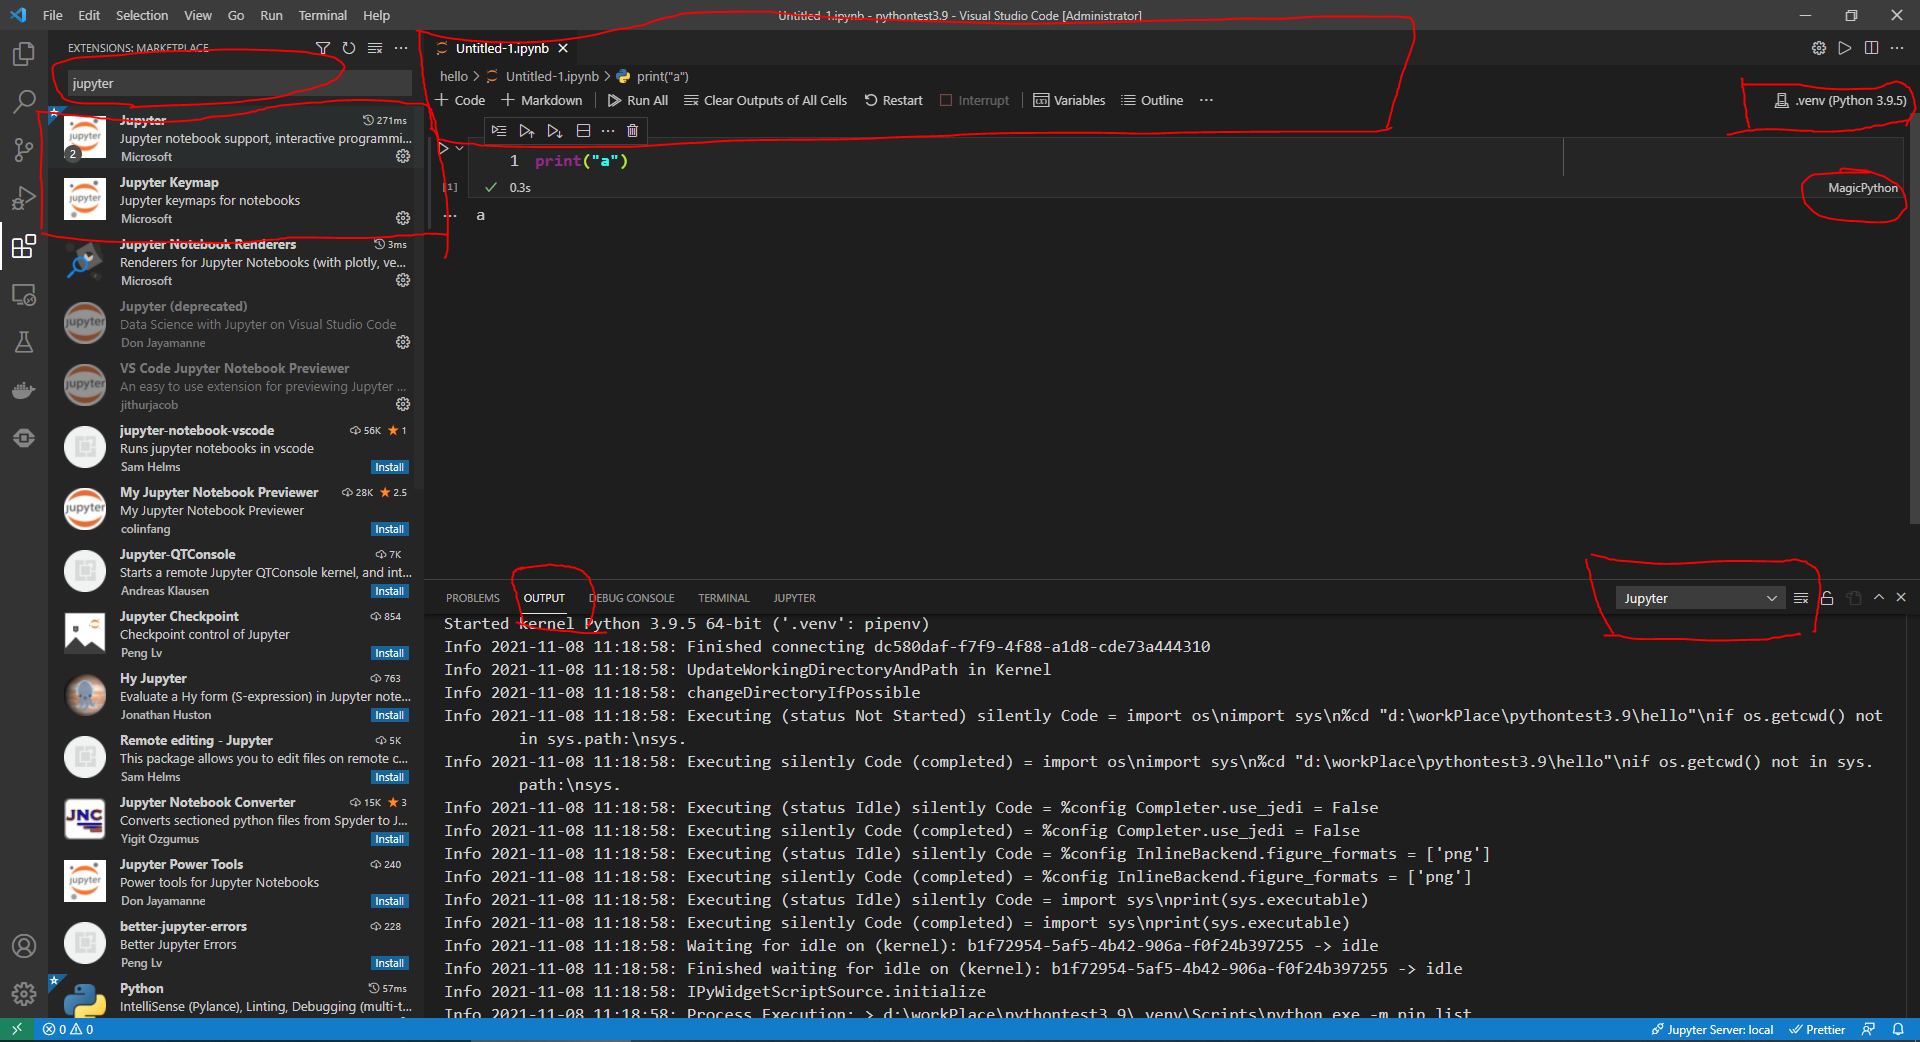The width and height of the screenshot is (1920, 1042).
Task: Select output channel Jupyter dropdown
Action: click(x=1700, y=598)
